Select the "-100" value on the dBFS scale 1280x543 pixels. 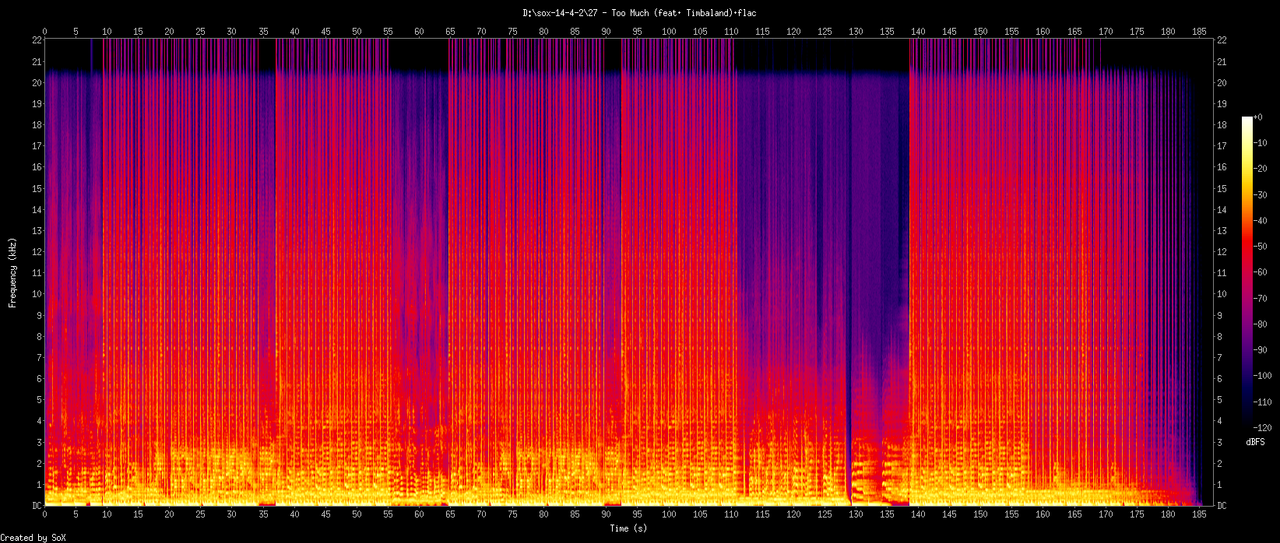point(1264,376)
